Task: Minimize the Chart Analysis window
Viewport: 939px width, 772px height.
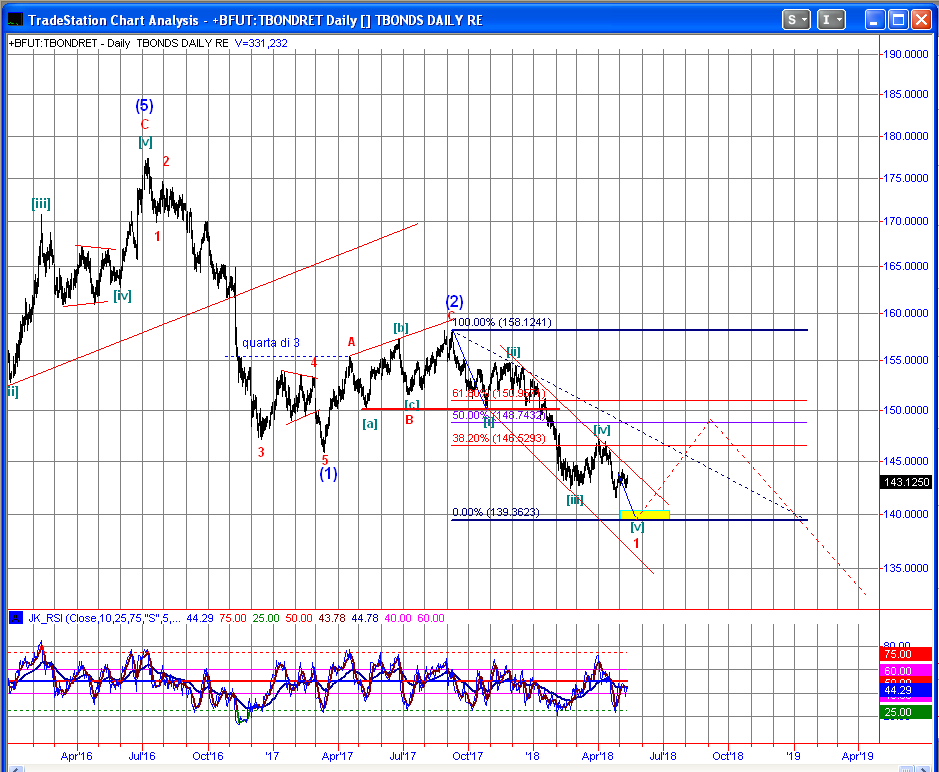Action: pos(875,20)
